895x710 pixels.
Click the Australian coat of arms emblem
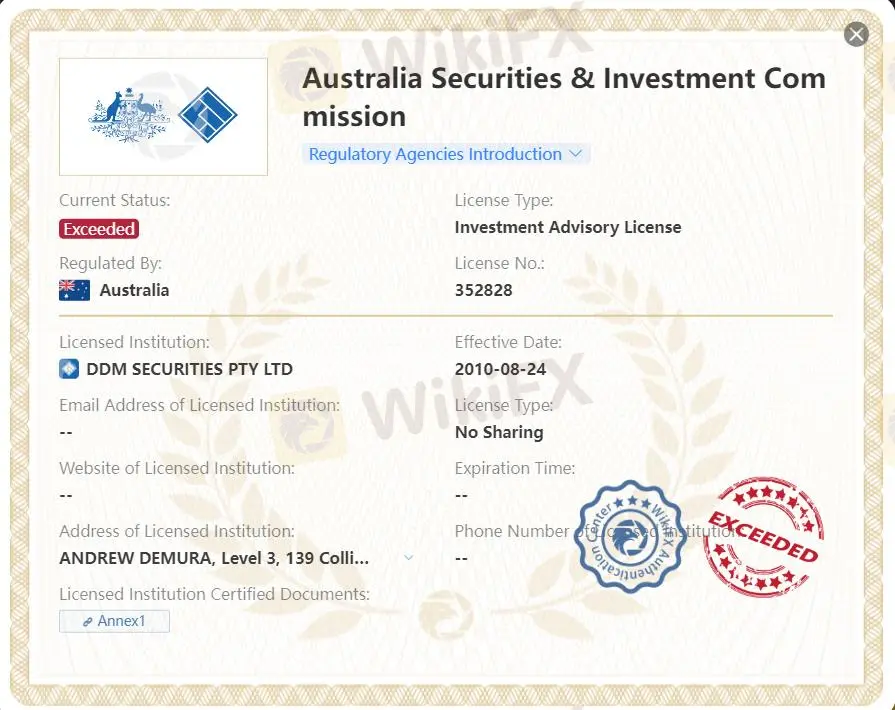coord(129,115)
